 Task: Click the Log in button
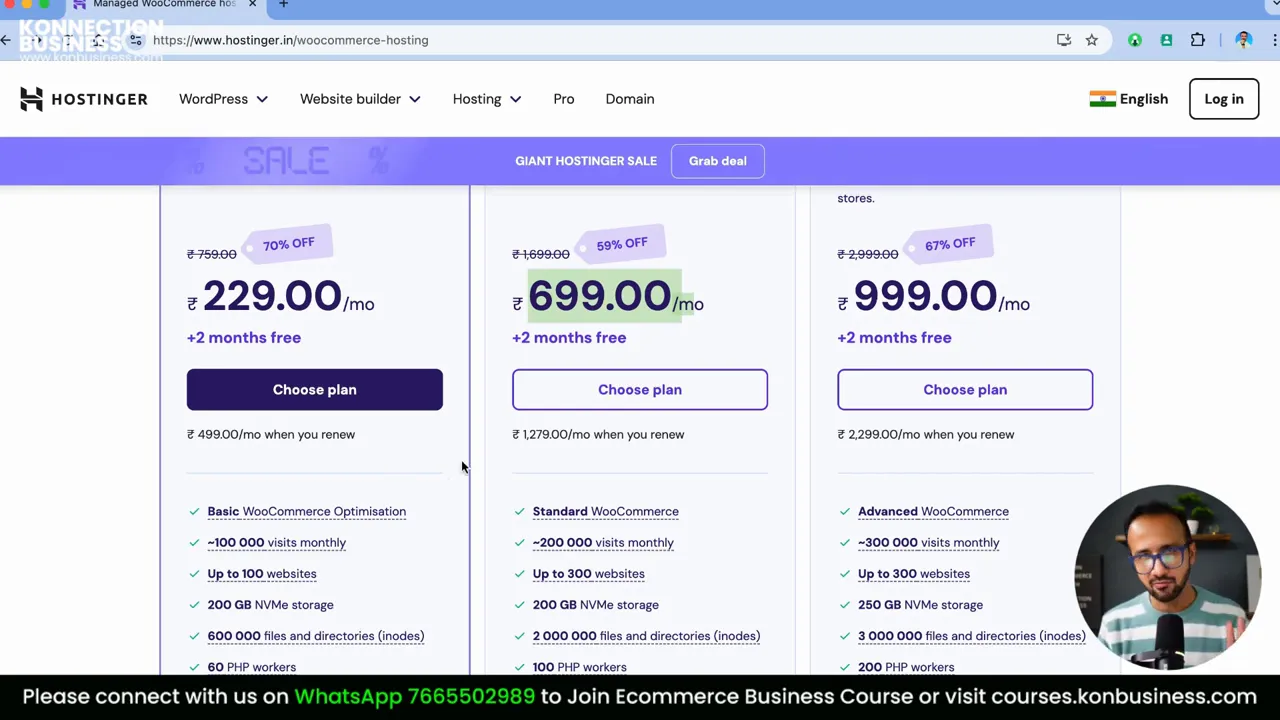pos(1224,99)
